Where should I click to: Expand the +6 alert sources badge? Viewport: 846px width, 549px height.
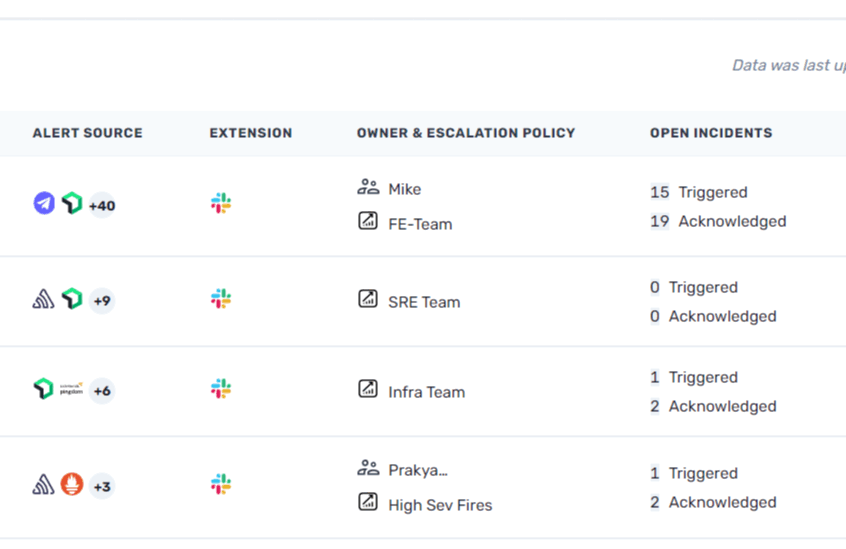pyautogui.click(x=102, y=391)
